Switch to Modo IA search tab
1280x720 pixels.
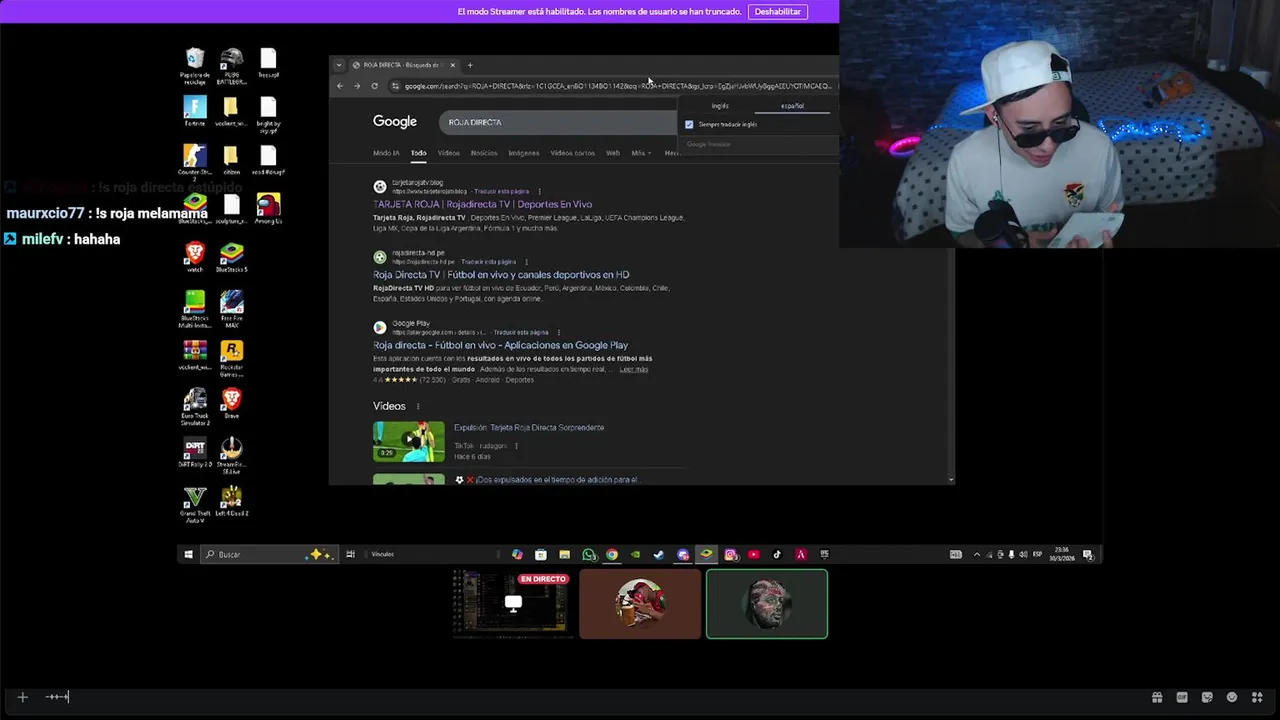point(386,153)
